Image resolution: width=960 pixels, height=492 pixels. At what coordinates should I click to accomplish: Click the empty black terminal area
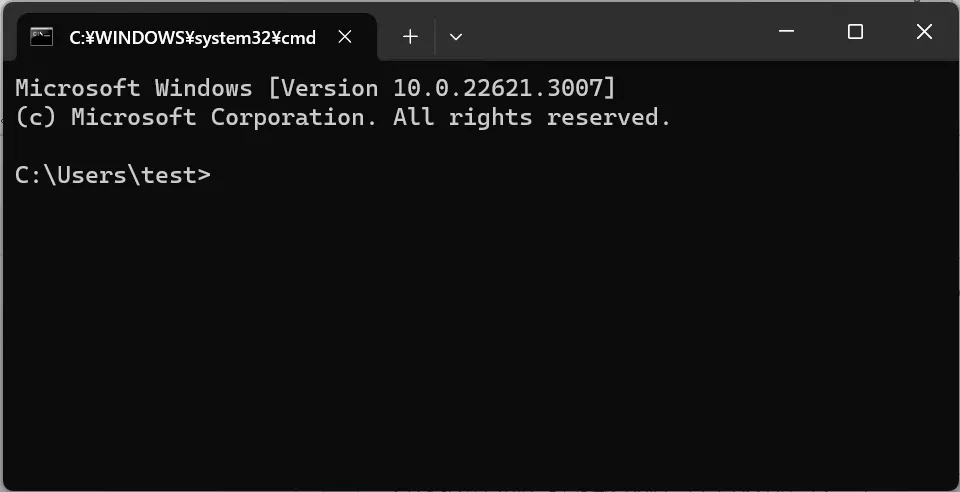pos(480,337)
